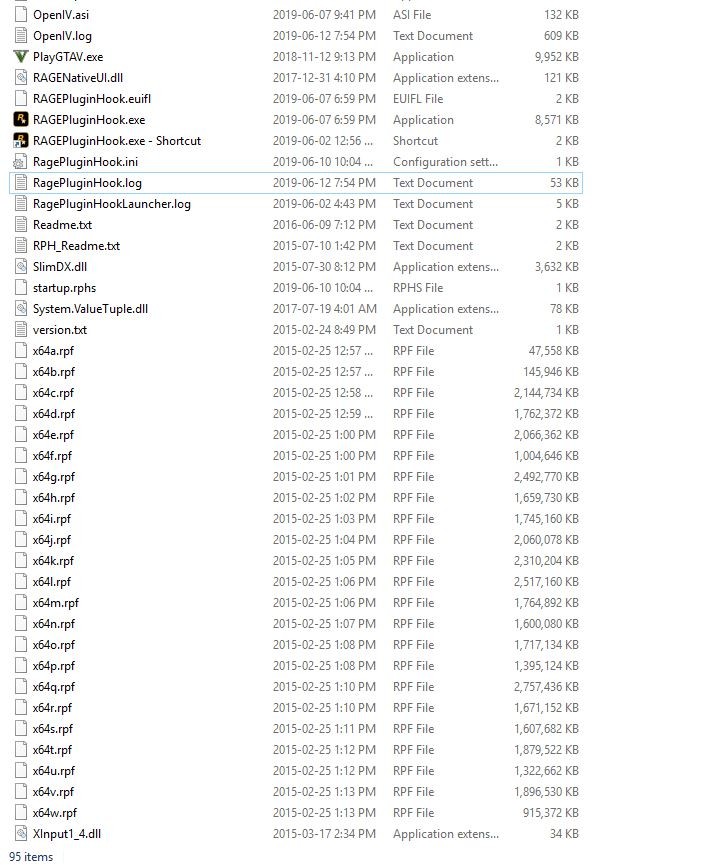The image size is (715, 865).
Task: Select the SlimDX.dll file name
Action: click(x=60, y=266)
